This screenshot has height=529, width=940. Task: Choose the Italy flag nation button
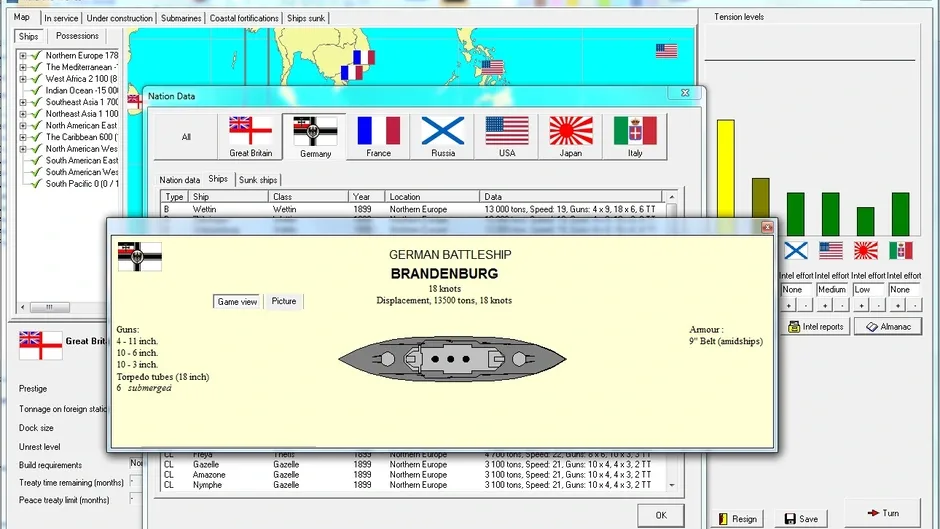click(635, 137)
